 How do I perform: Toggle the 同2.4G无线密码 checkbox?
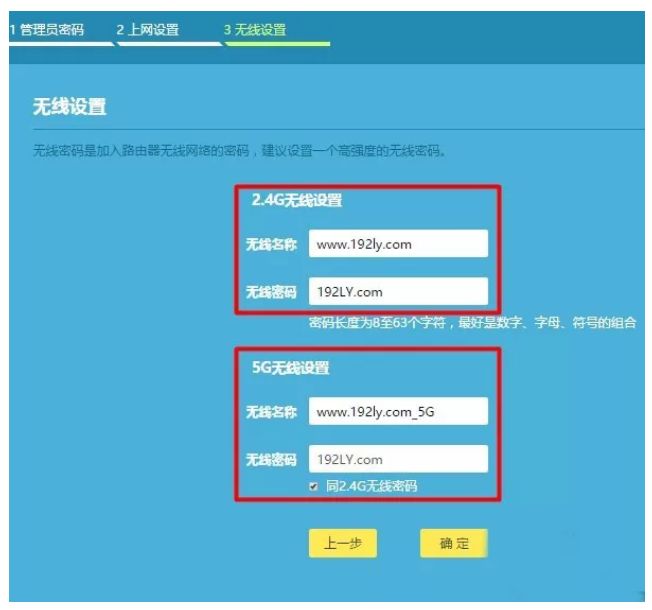[315, 486]
